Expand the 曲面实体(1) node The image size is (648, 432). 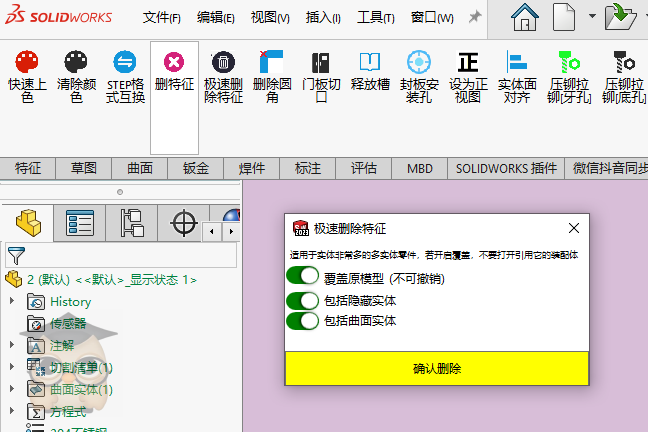[12, 388]
